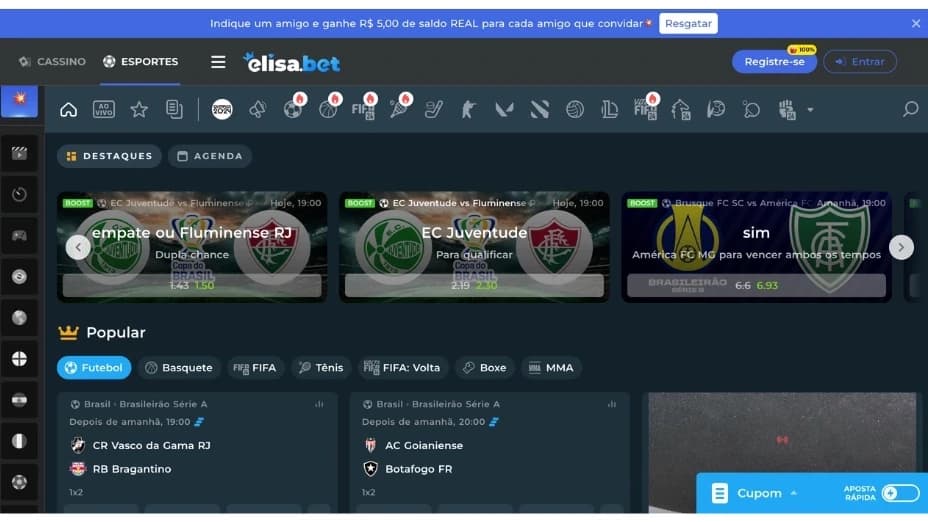Click RB Bragantino team name
The height and width of the screenshot is (522, 928).
[132, 469]
